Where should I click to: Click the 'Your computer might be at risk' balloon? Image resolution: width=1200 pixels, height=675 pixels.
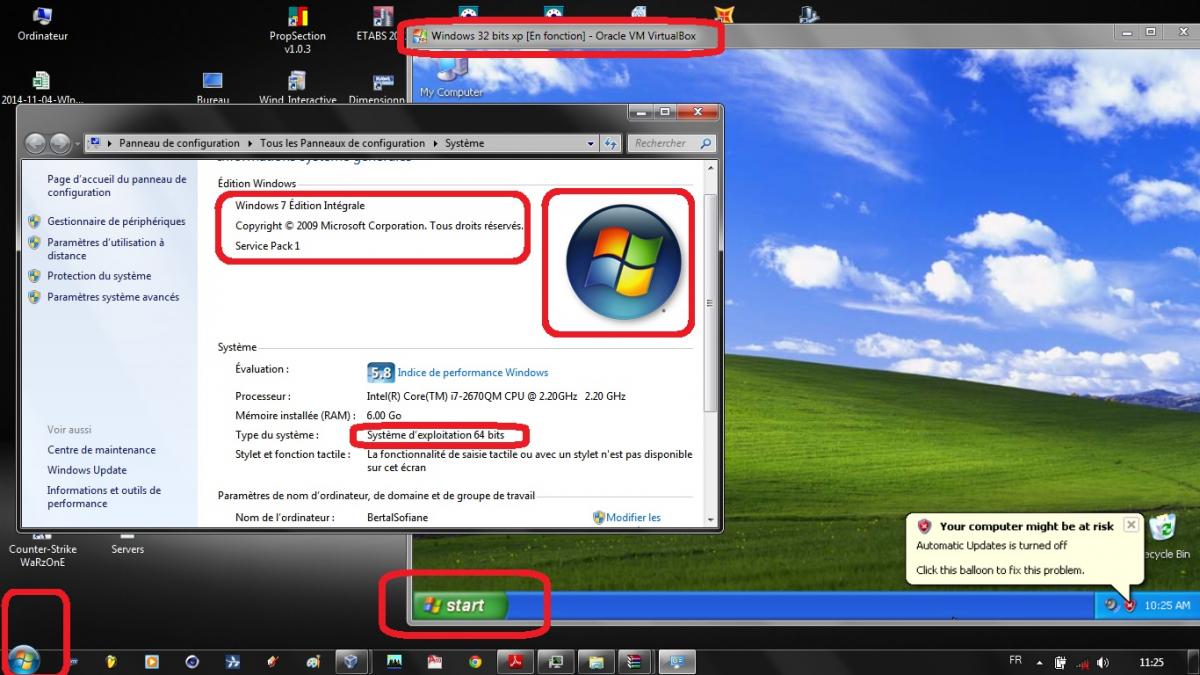(1026, 548)
